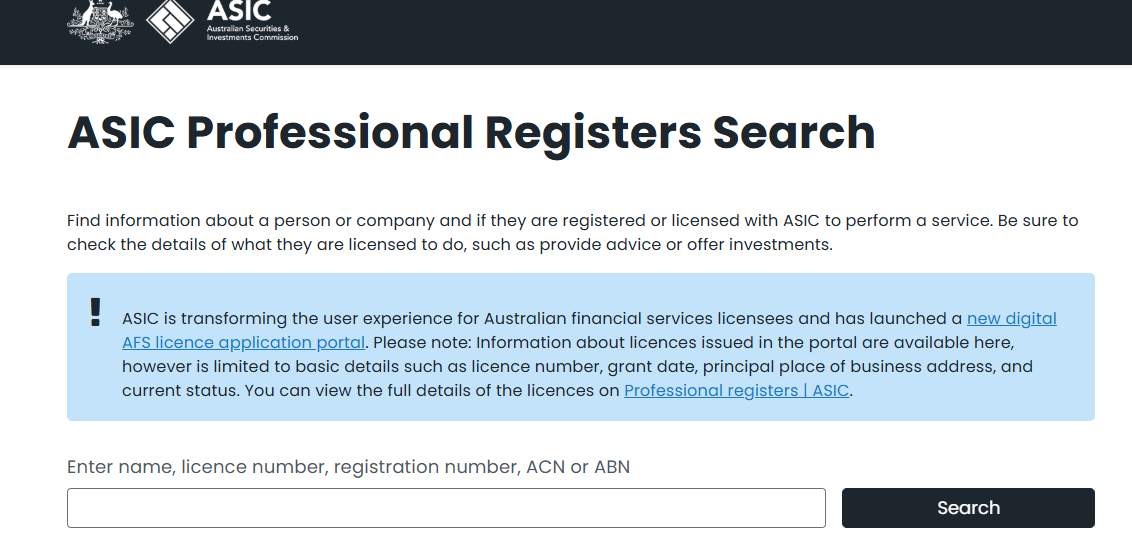Focus the name or licence number search field
The height and width of the screenshot is (560, 1132).
click(x=446, y=508)
